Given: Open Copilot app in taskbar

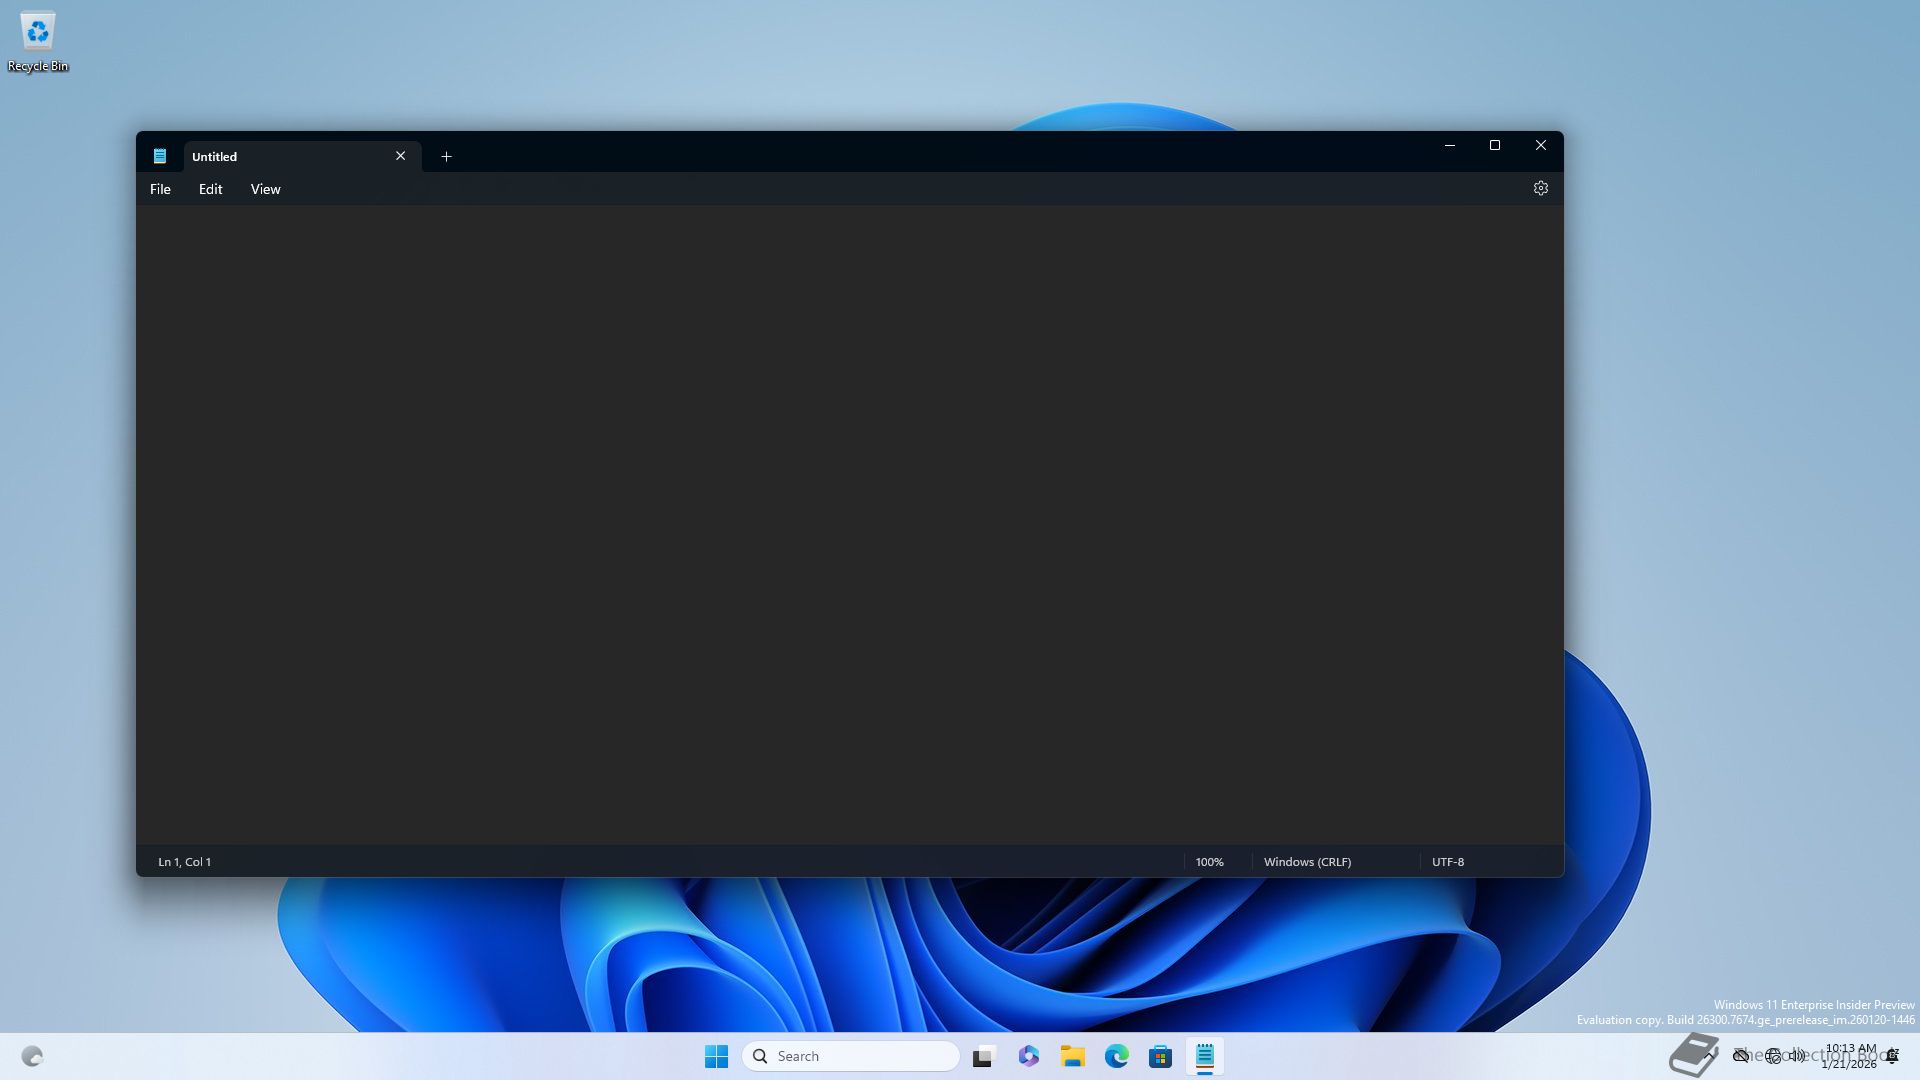Looking at the screenshot, I should (x=1028, y=1056).
